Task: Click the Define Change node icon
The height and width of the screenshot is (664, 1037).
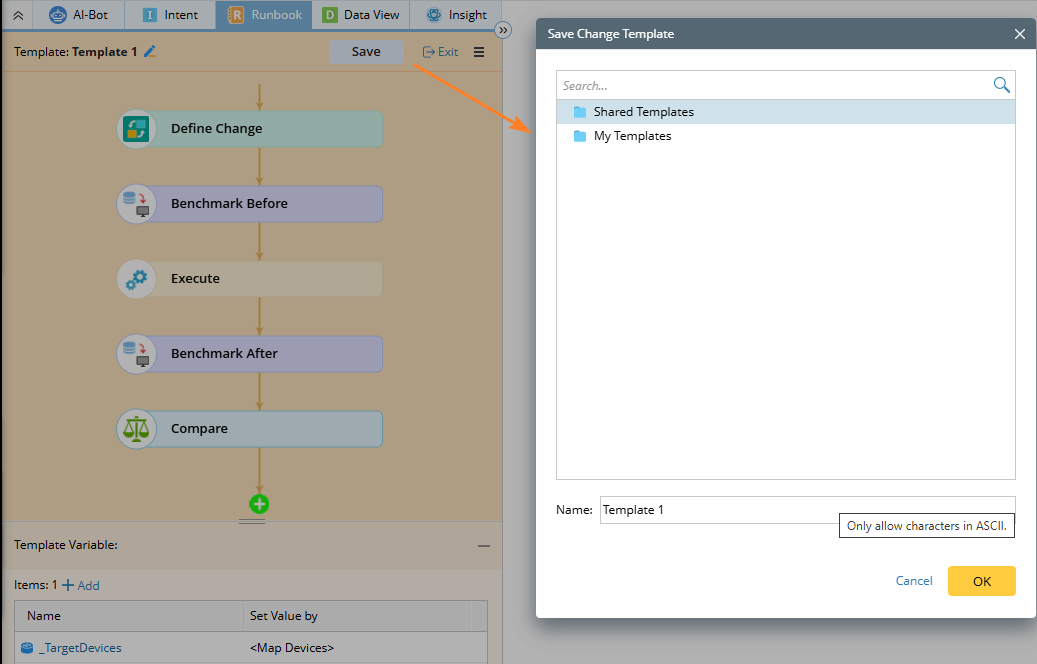Action: pos(136,129)
